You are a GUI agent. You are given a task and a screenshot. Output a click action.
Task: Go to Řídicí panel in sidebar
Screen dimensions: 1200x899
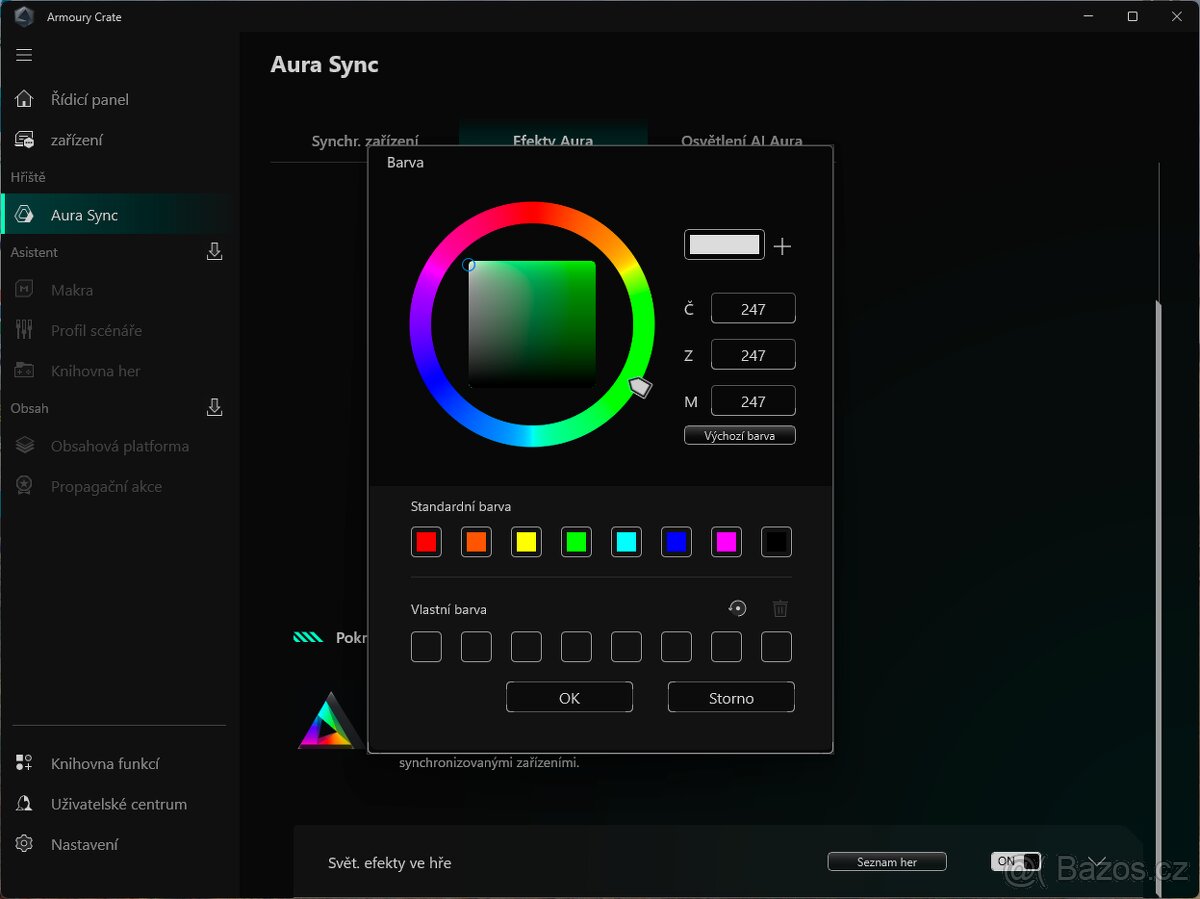coord(89,99)
